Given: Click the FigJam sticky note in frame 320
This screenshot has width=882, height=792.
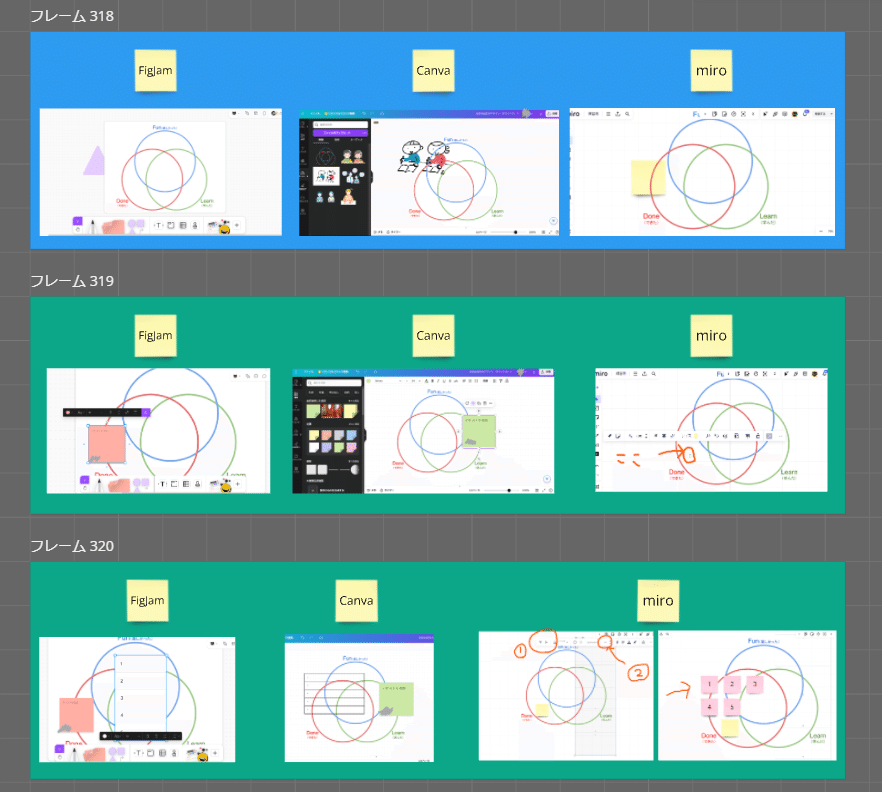Looking at the screenshot, I should pyautogui.click(x=147, y=600).
